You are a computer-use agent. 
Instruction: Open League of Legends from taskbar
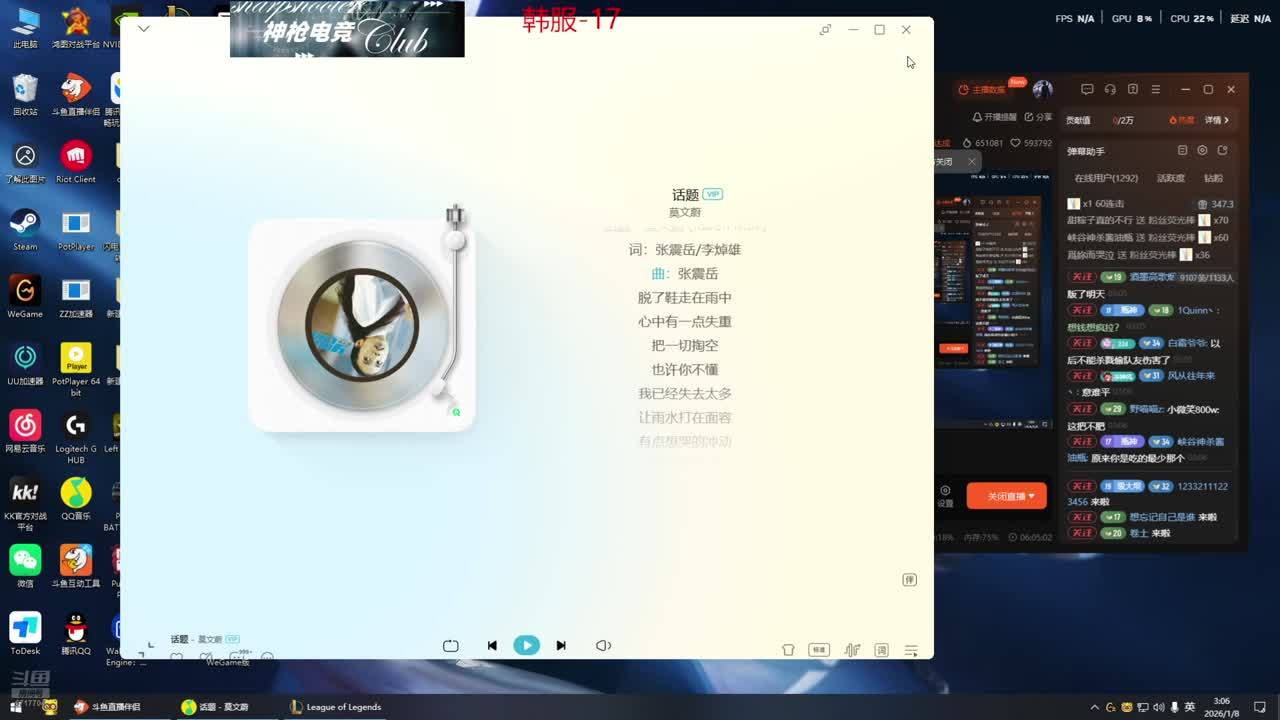(335, 707)
